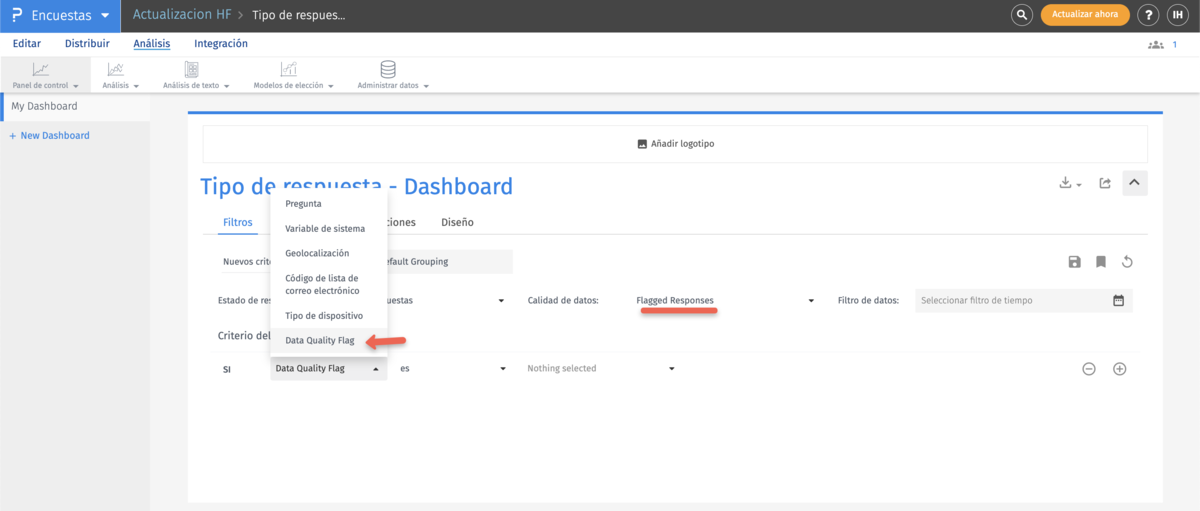Screen dimensions: 1200x511
Task: Open the 'es' operator dropdown
Action: [x=452, y=368]
